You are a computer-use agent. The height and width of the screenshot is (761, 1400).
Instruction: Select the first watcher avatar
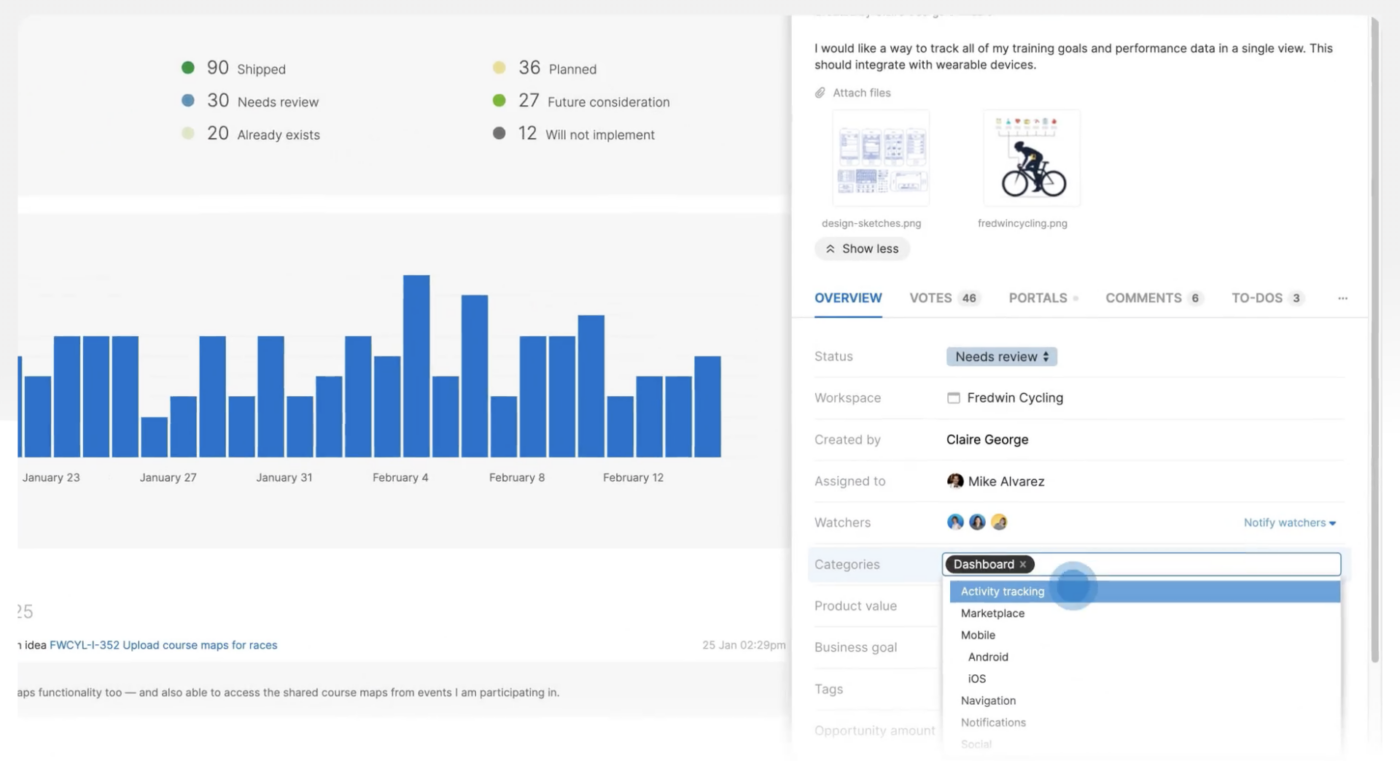pos(955,522)
